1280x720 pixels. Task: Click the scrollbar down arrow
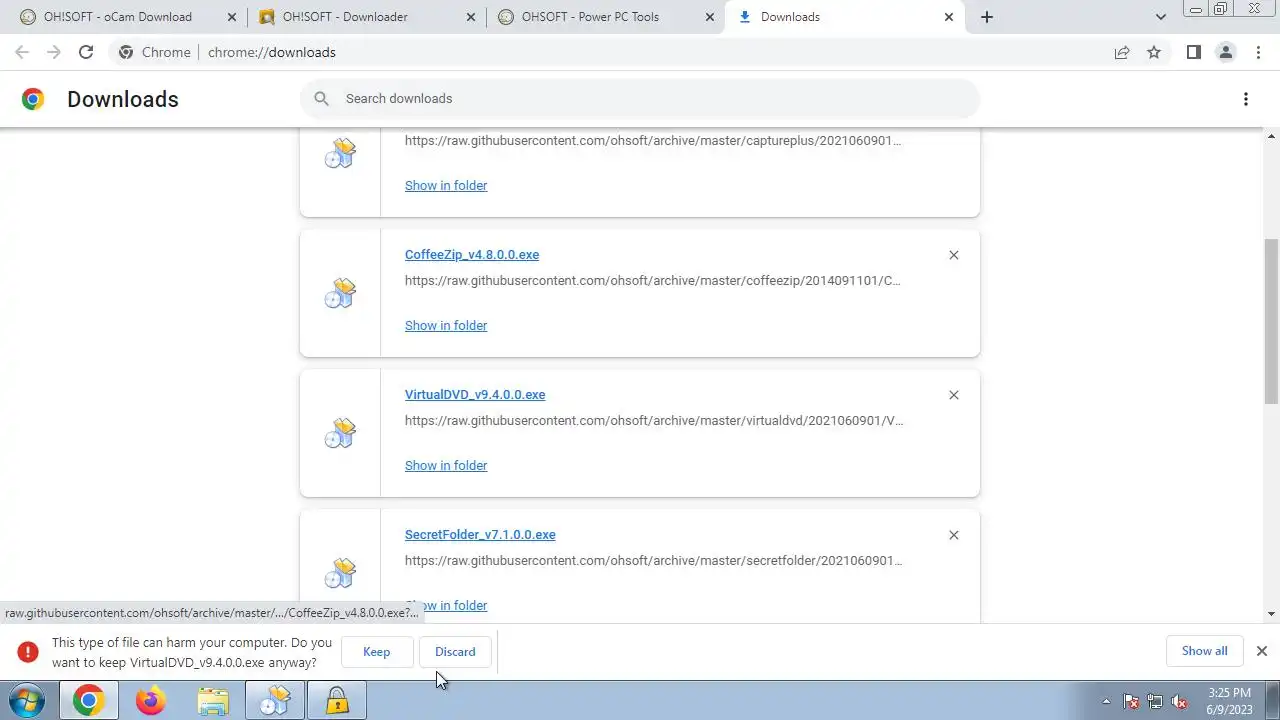coord(1272,614)
